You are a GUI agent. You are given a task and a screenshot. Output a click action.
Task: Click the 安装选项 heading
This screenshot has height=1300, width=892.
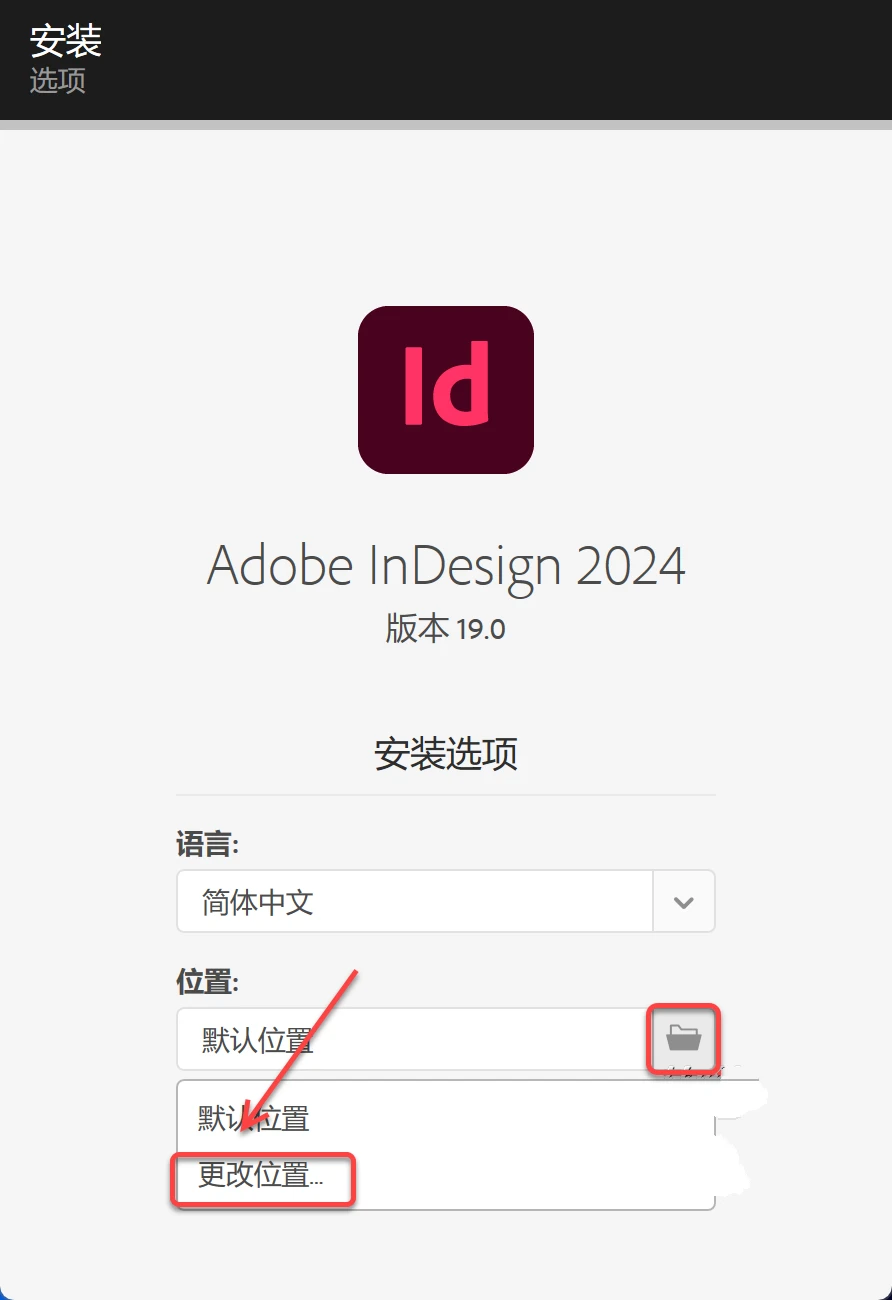click(x=446, y=753)
